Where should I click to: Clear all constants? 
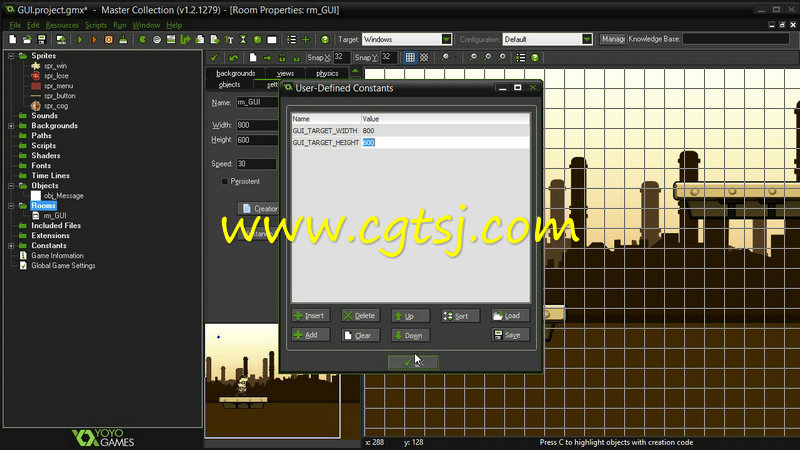(x=360, y=335)
